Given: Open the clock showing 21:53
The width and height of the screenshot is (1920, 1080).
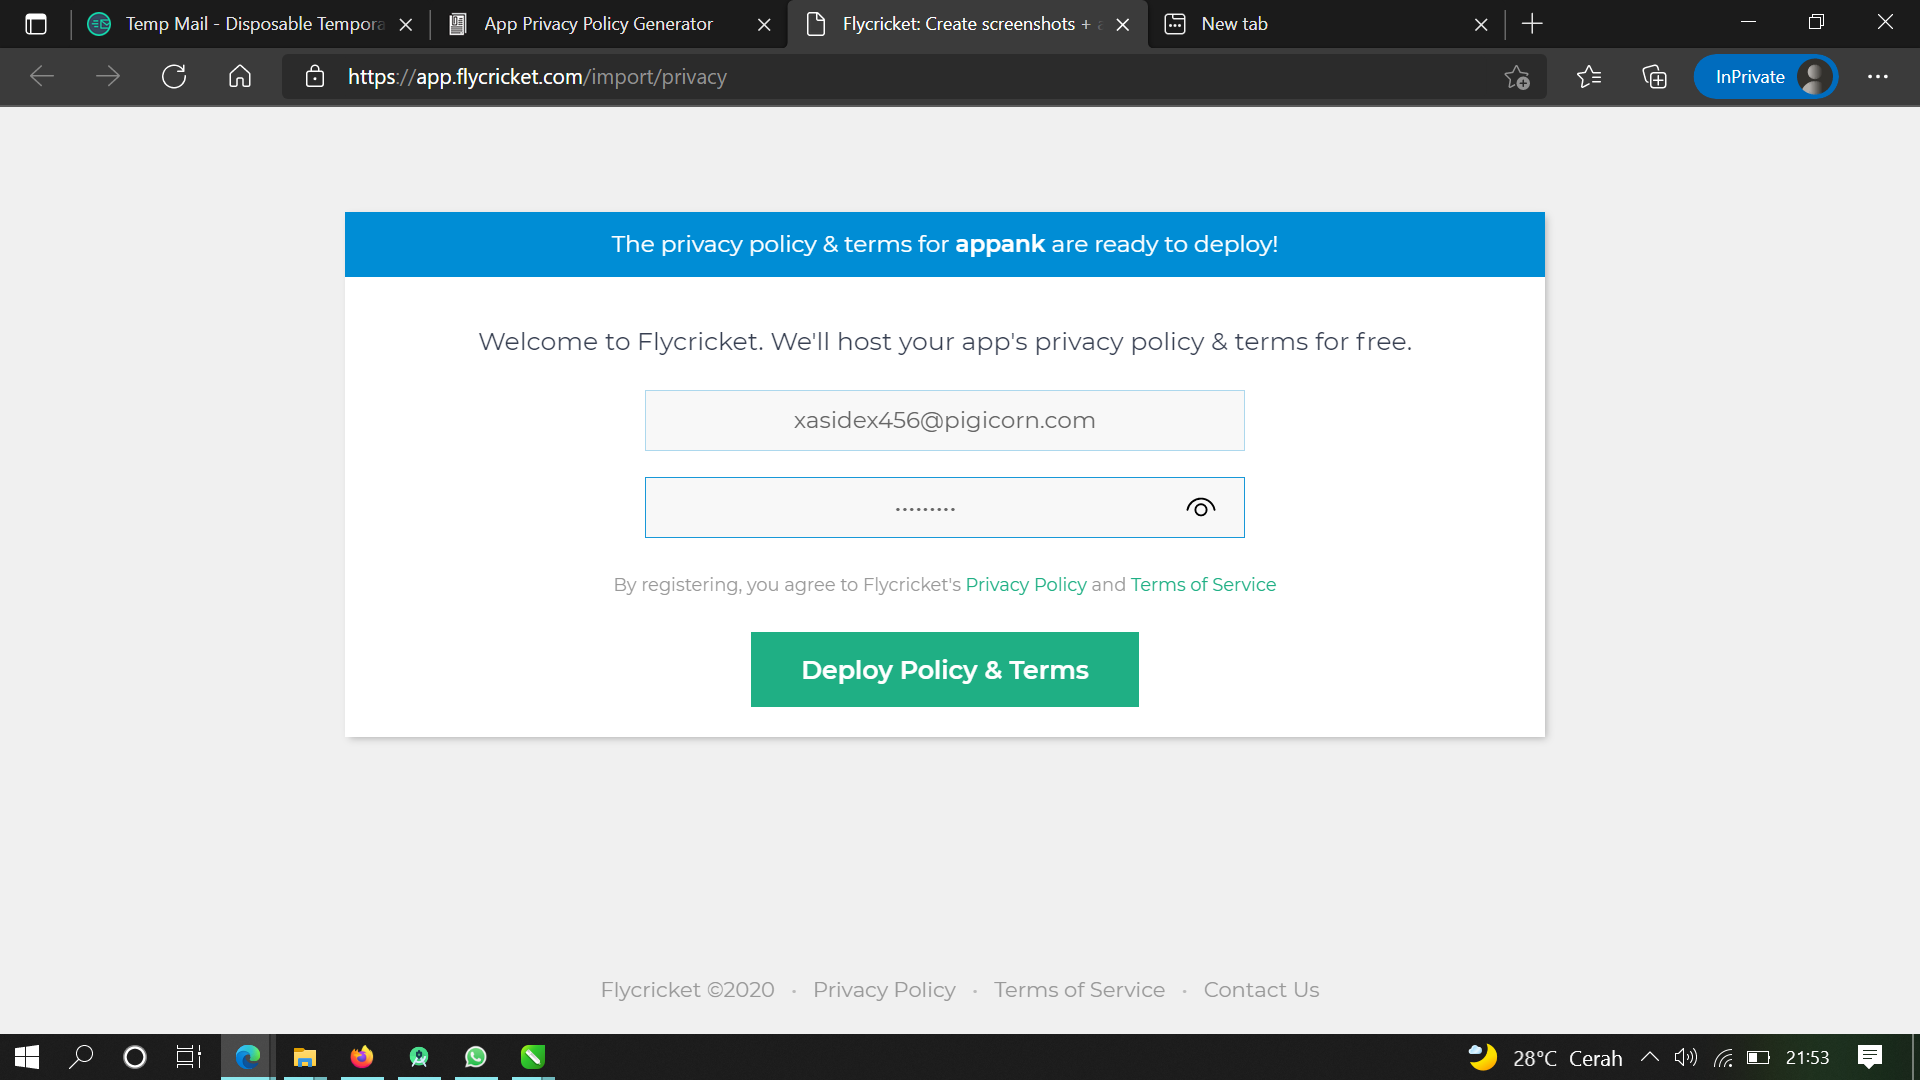Looking at the screenshot, I should pyautogui.click(x=1808, y=1057).
